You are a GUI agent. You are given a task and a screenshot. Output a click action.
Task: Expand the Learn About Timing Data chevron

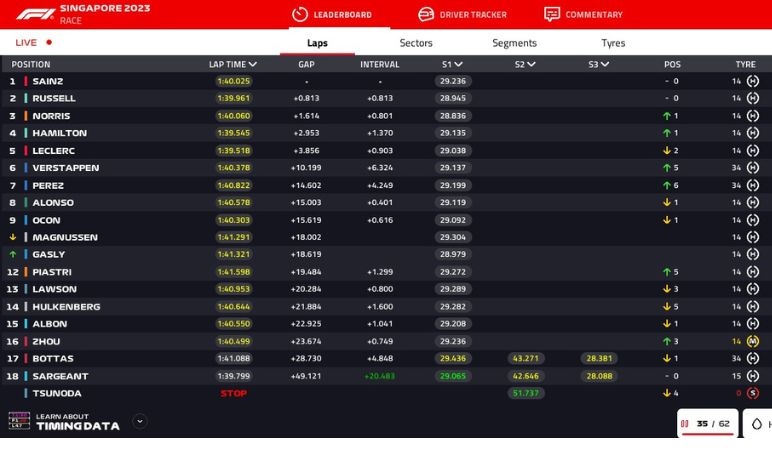[140, 421]
